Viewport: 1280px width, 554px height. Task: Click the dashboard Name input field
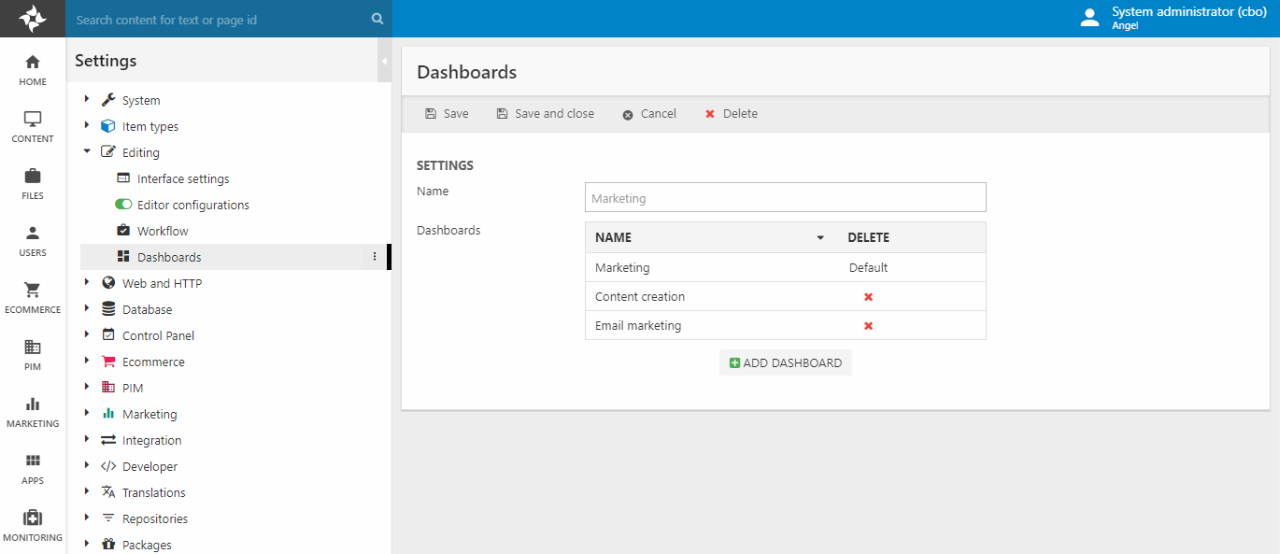785,198
